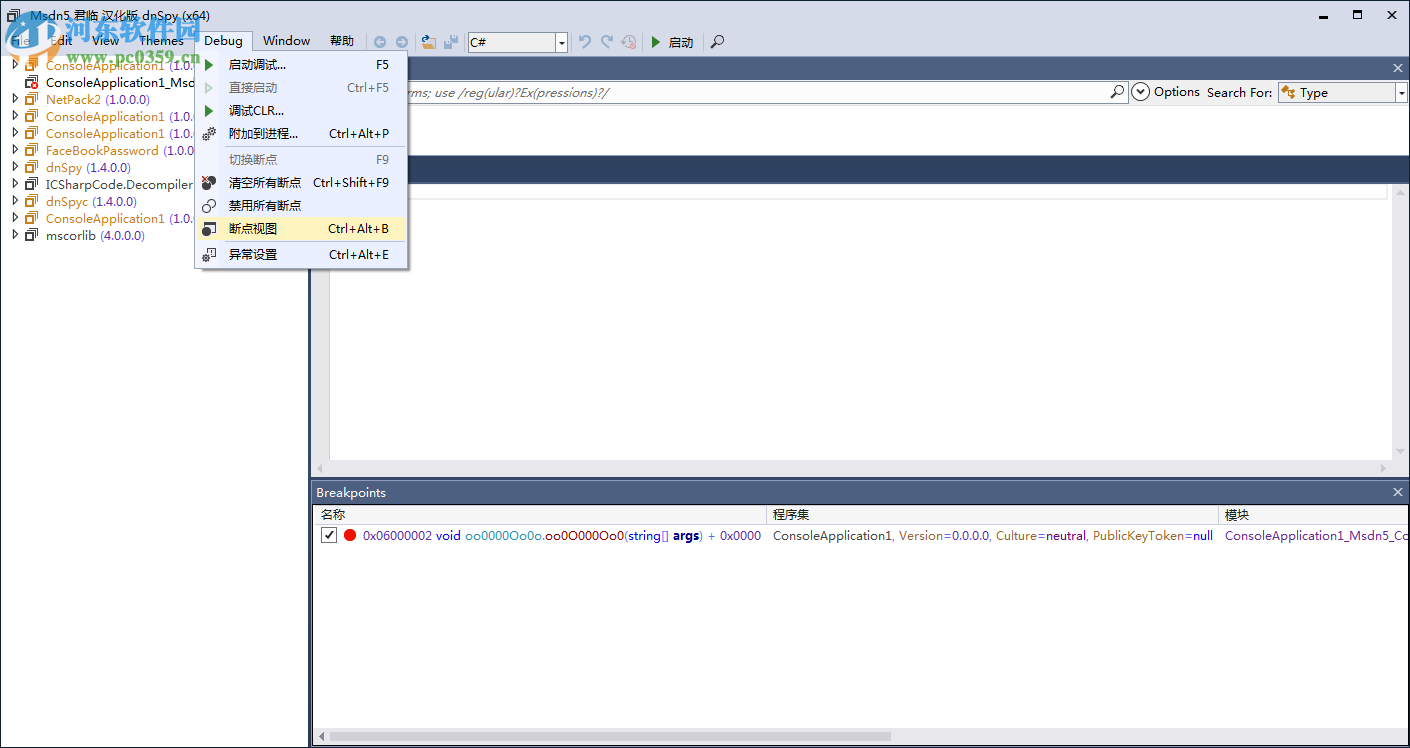Expand the mscorlib tree node
Image resolution: width=1410 pixels, height=748 pixels.
pos(15,235)
